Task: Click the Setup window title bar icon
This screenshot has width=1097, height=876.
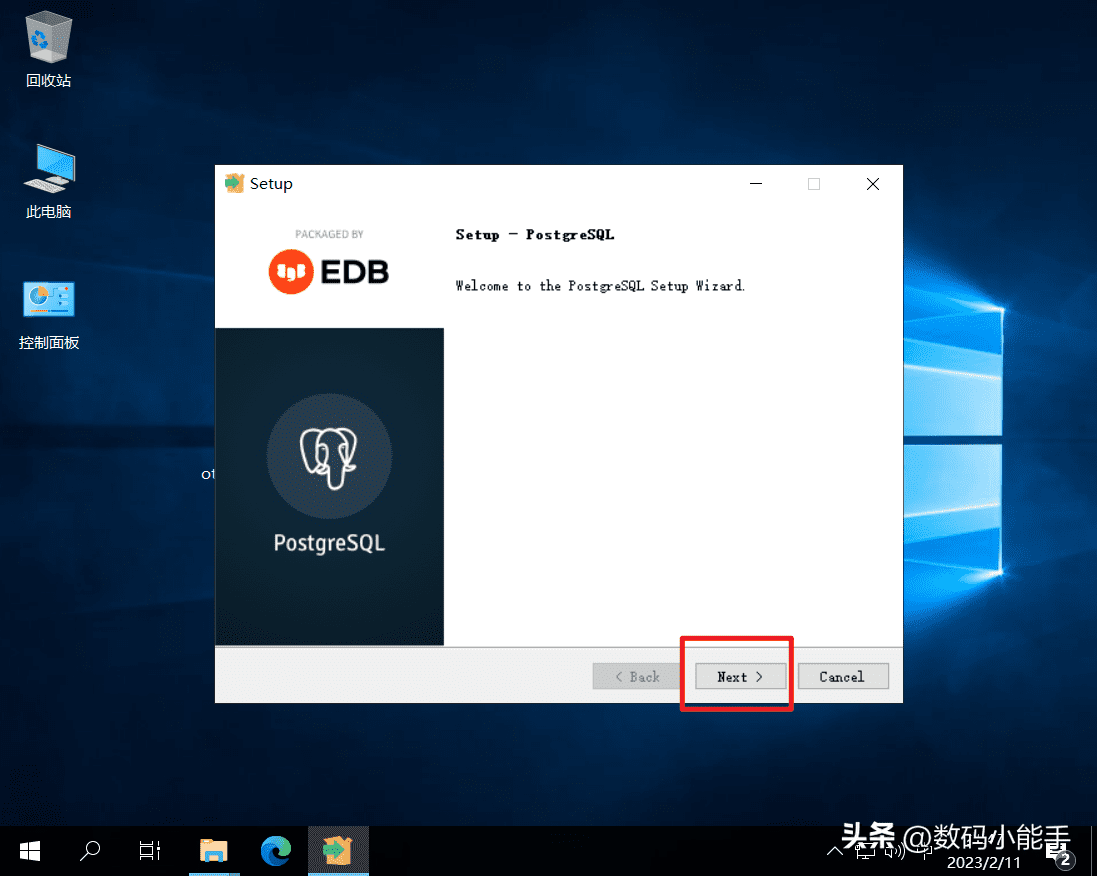Action: 235,184
